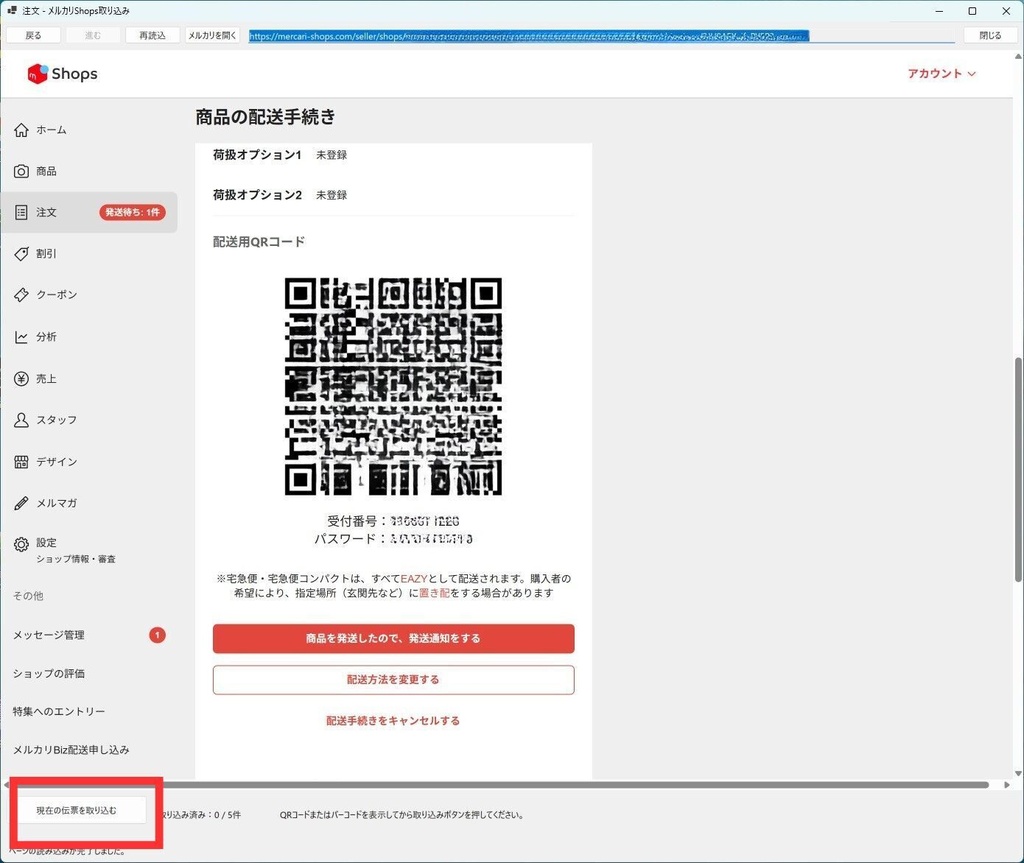Open 分析 menu item
This screenshot has height=863, width=1024.
click(89, 337)
